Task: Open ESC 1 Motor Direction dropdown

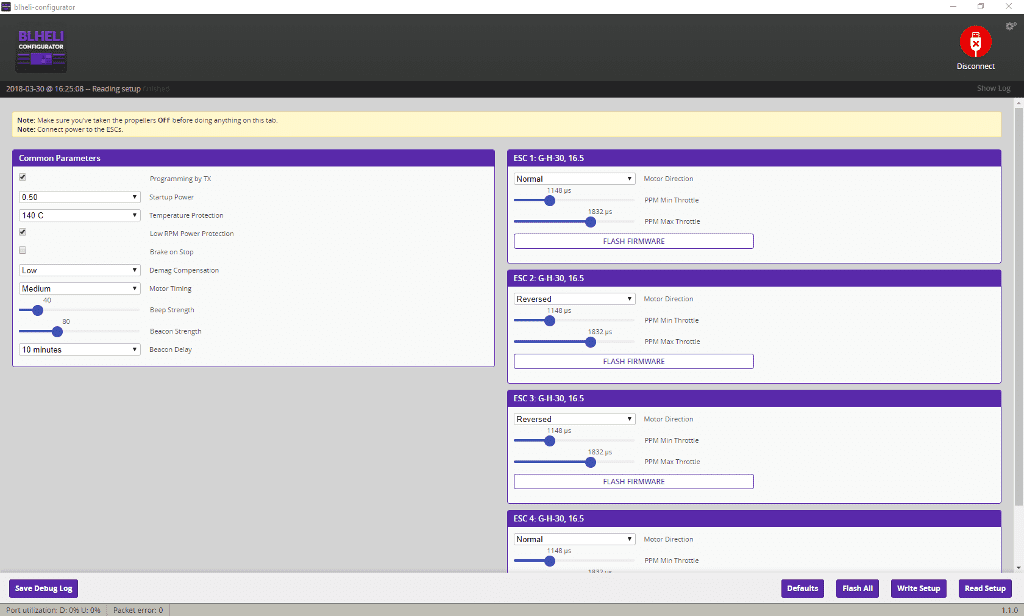Action: point(575,178)
